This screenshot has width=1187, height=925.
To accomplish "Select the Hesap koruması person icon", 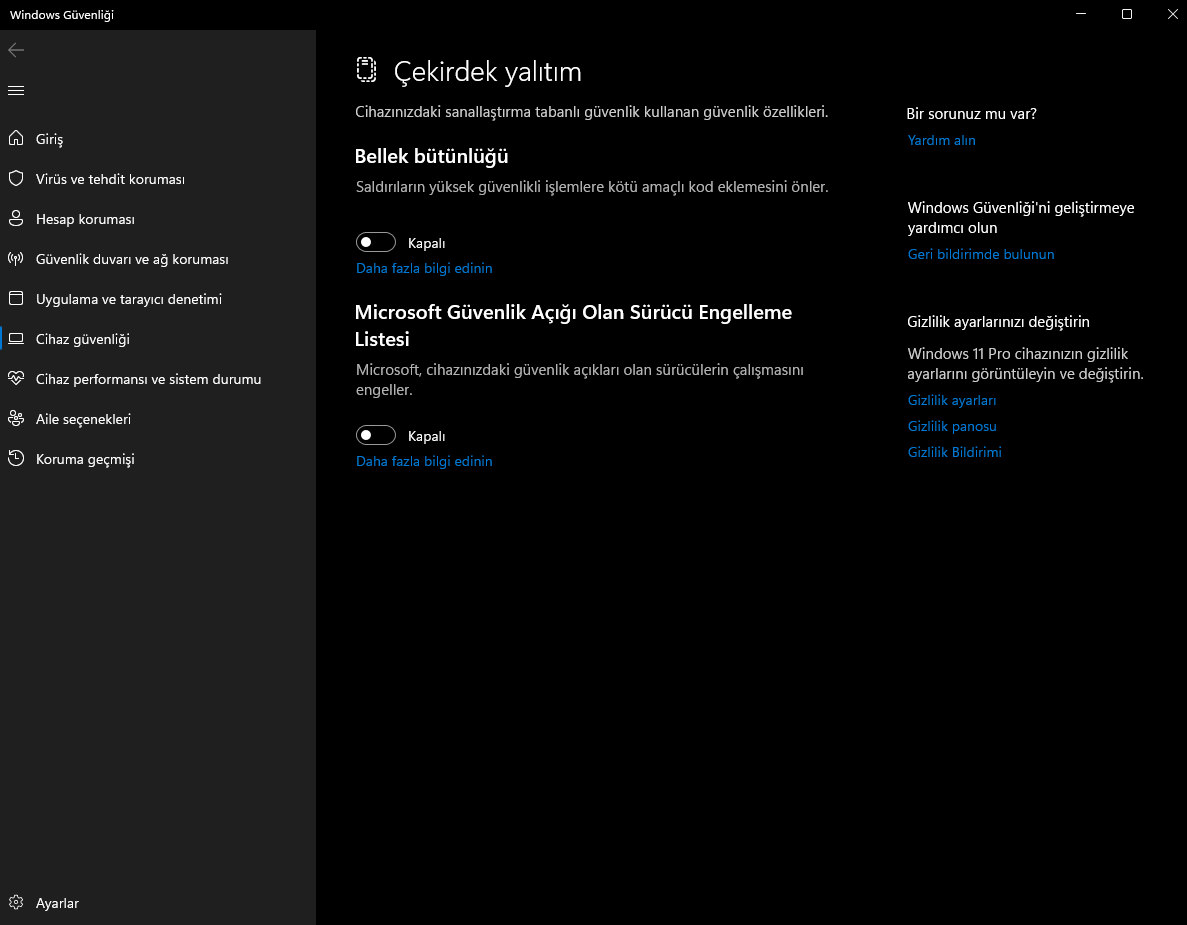I will (x=16, y=219).
